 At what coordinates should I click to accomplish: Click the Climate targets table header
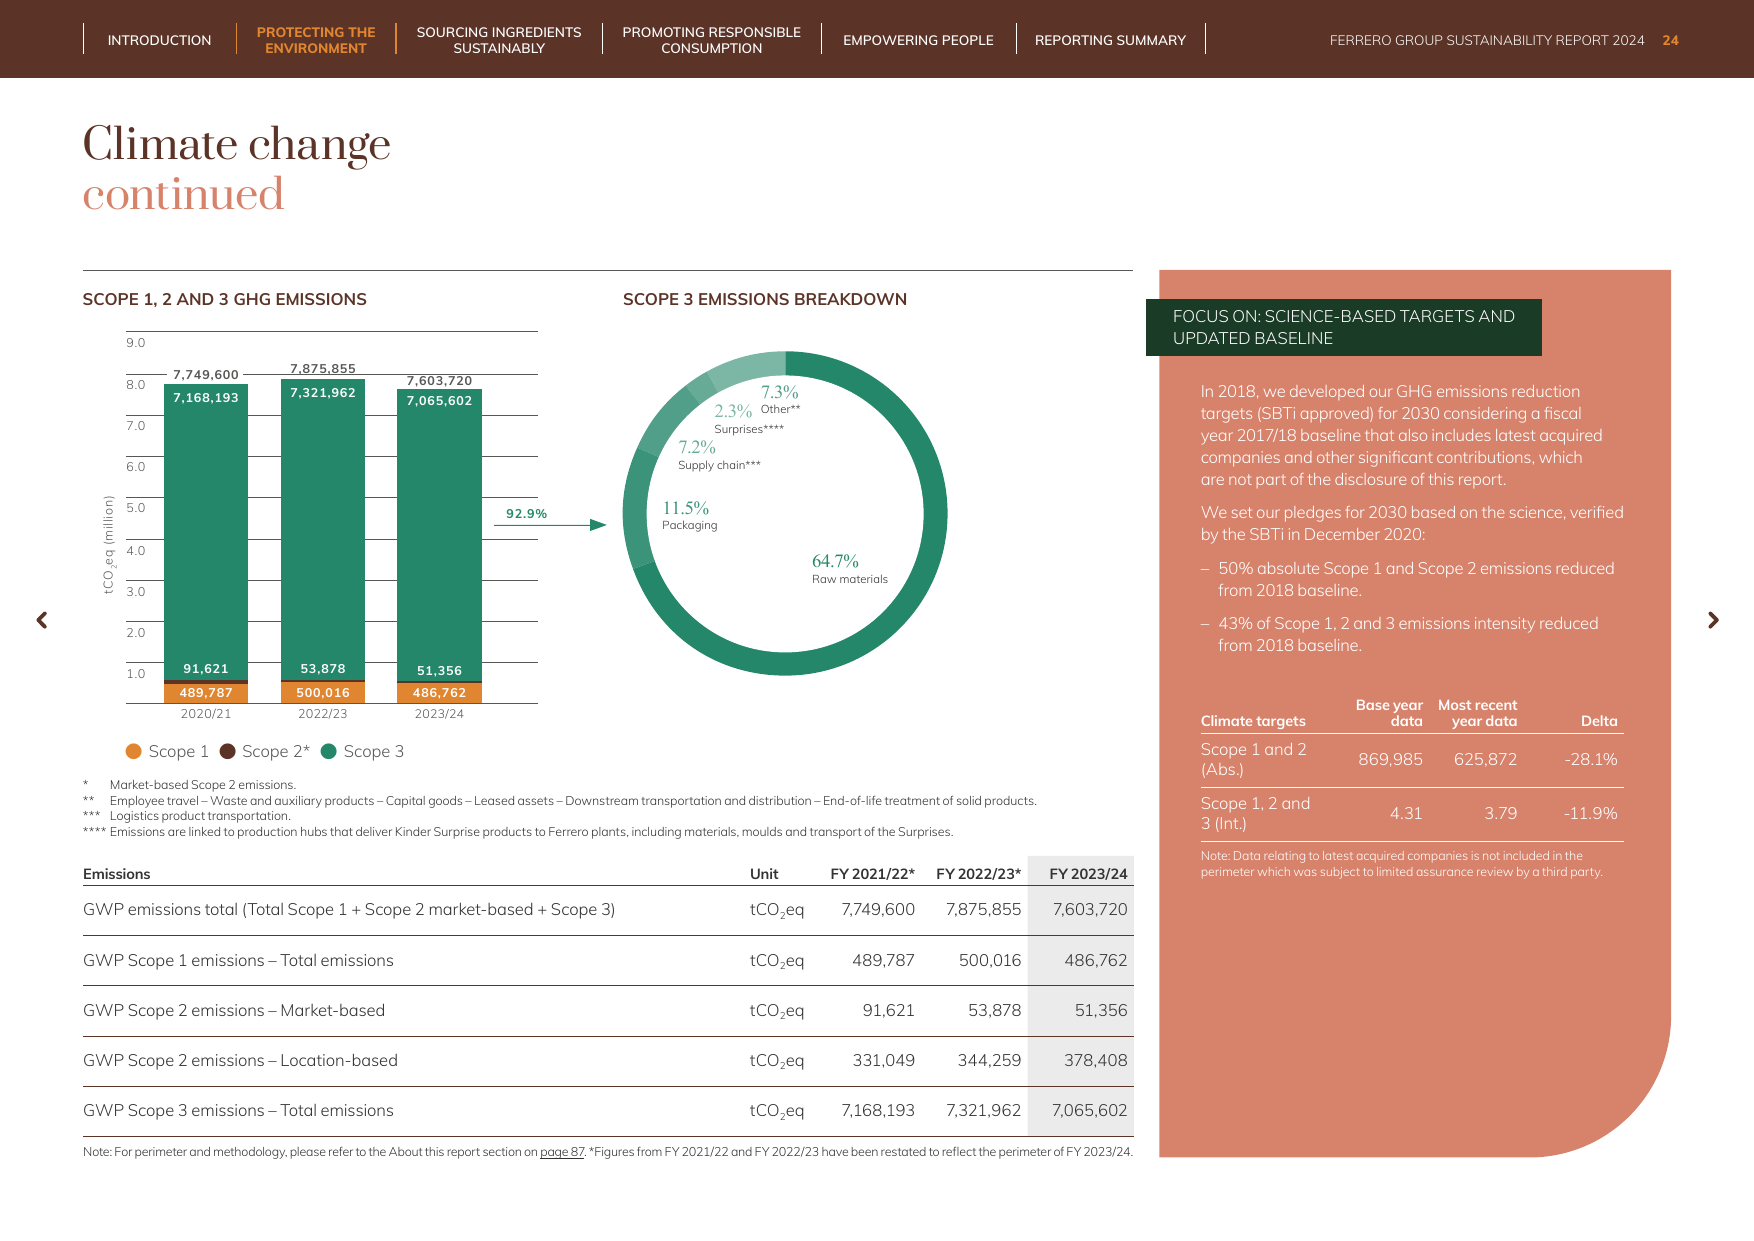coord(1253,721)
